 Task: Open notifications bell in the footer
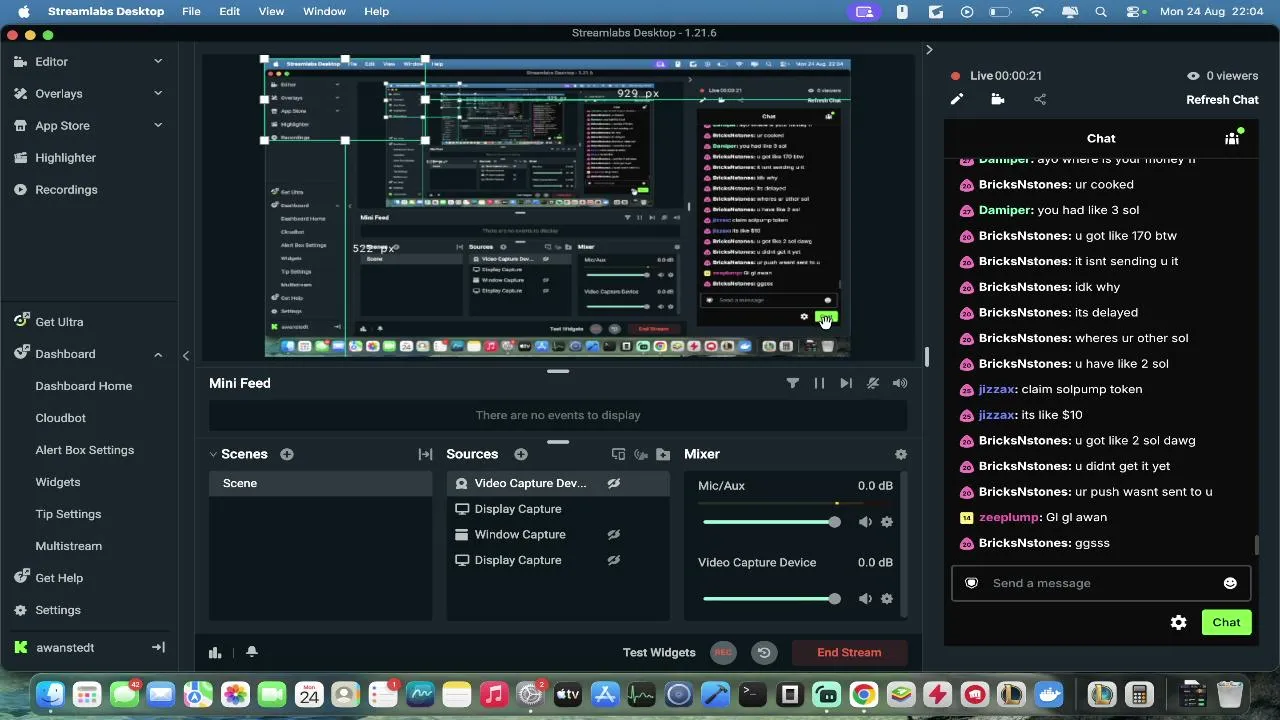pos(252,652)
